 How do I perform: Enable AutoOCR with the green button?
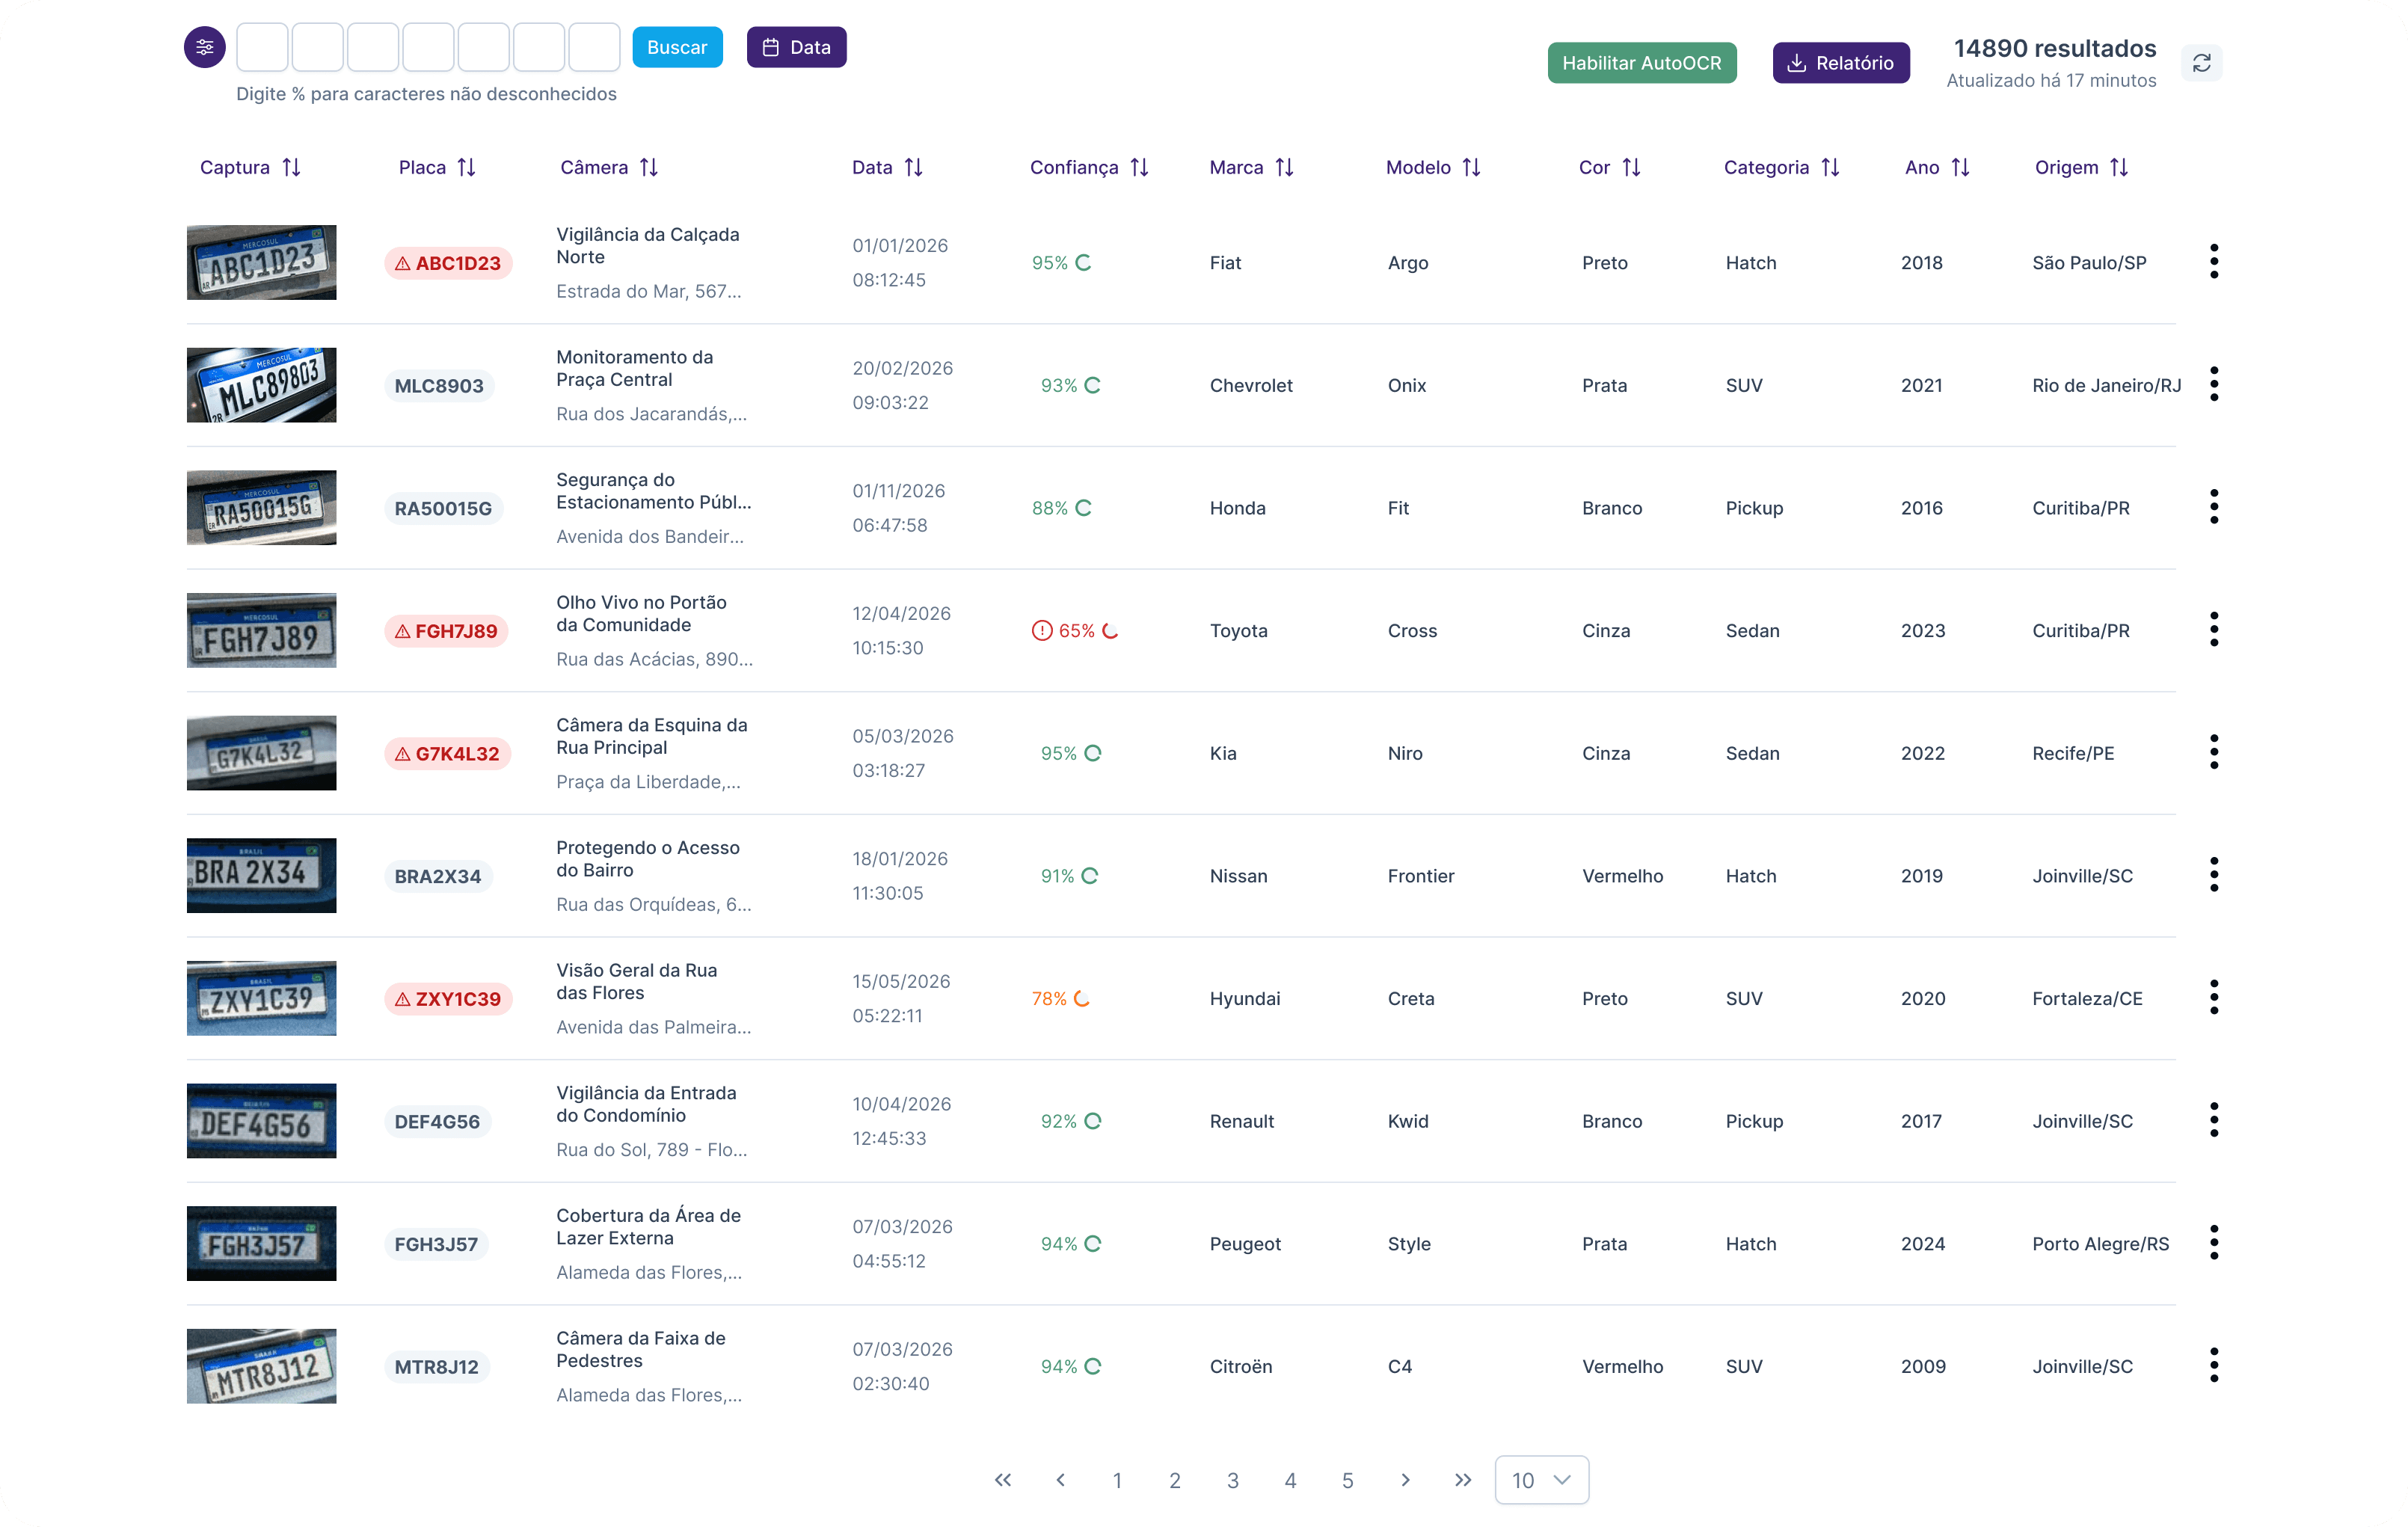1641,63
